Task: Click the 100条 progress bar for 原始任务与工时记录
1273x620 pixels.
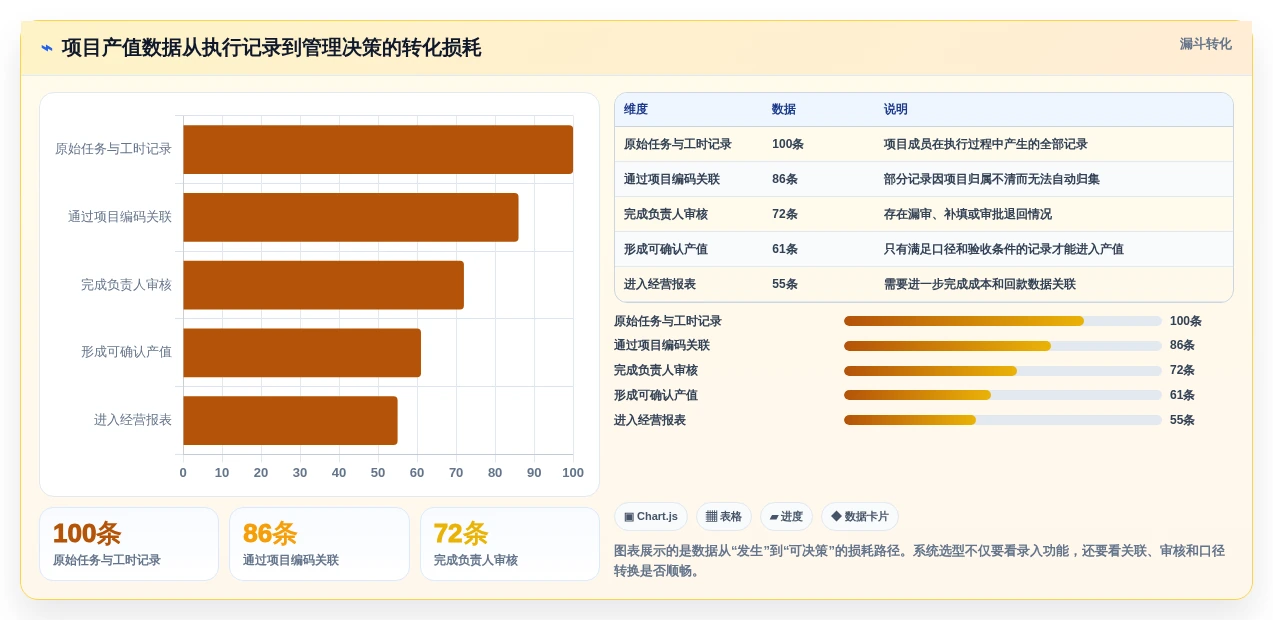Action: click(x=1003, y=321)
